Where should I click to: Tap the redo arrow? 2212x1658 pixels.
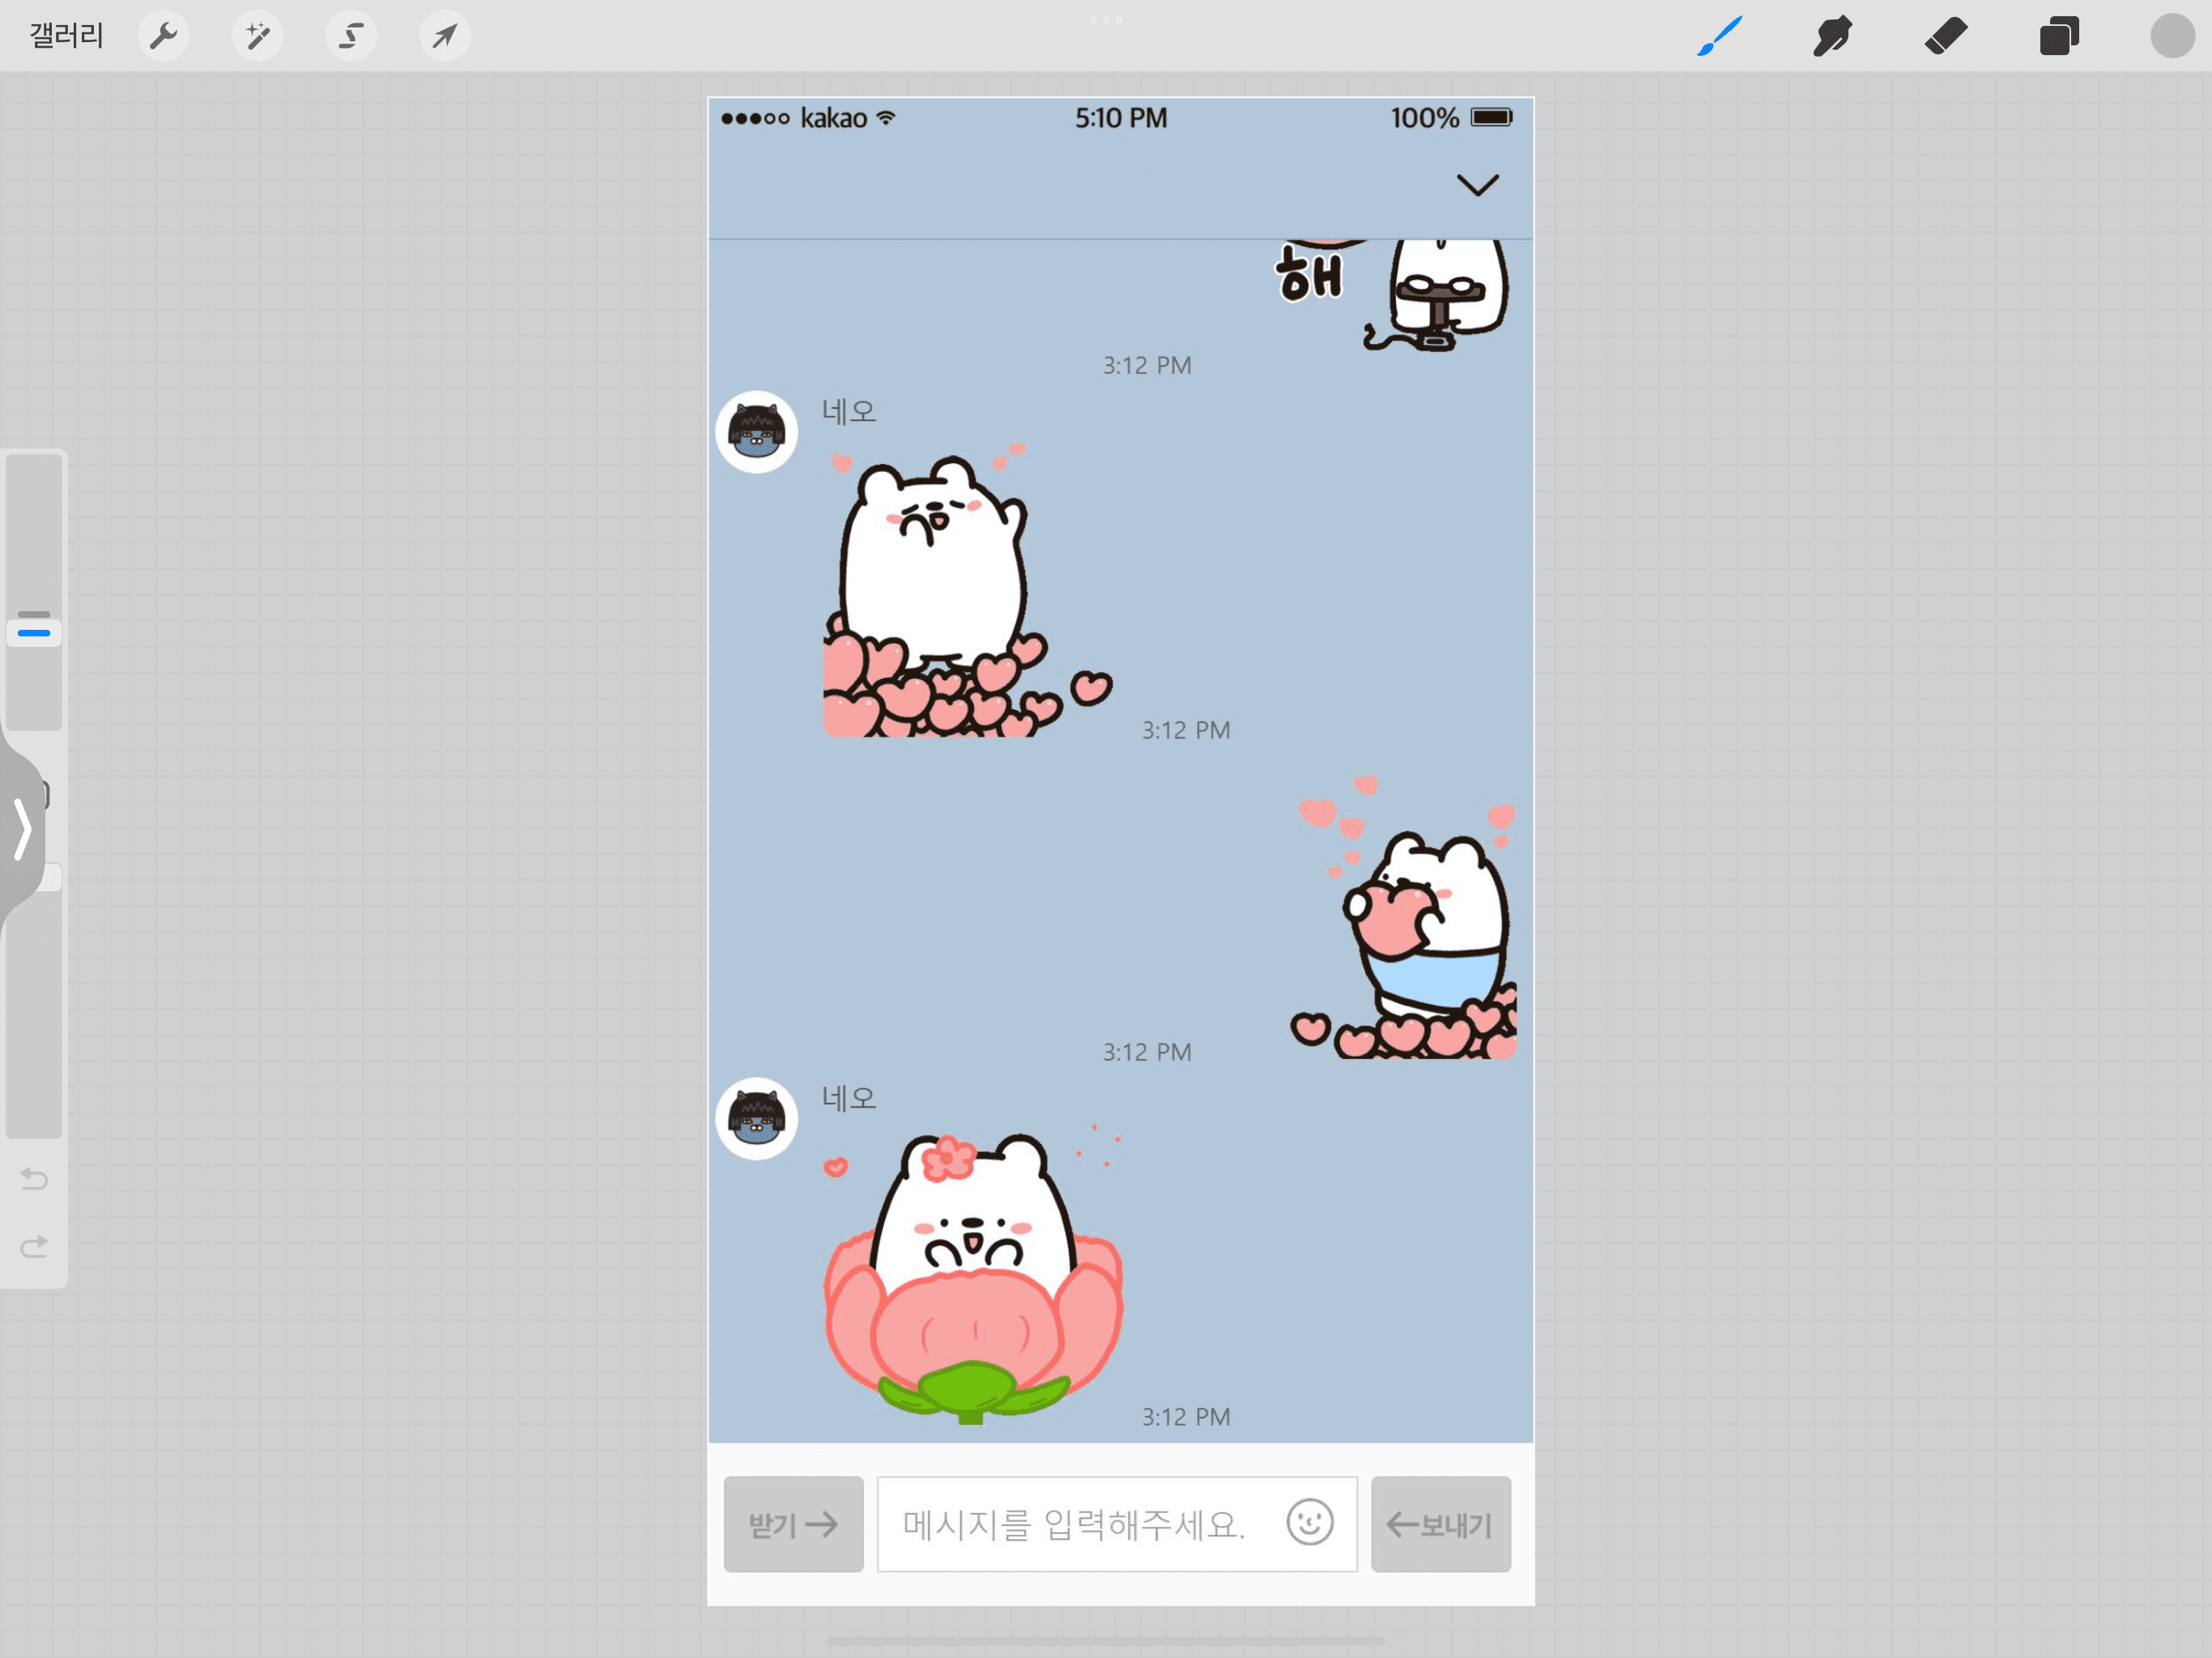click(34, 1246)
